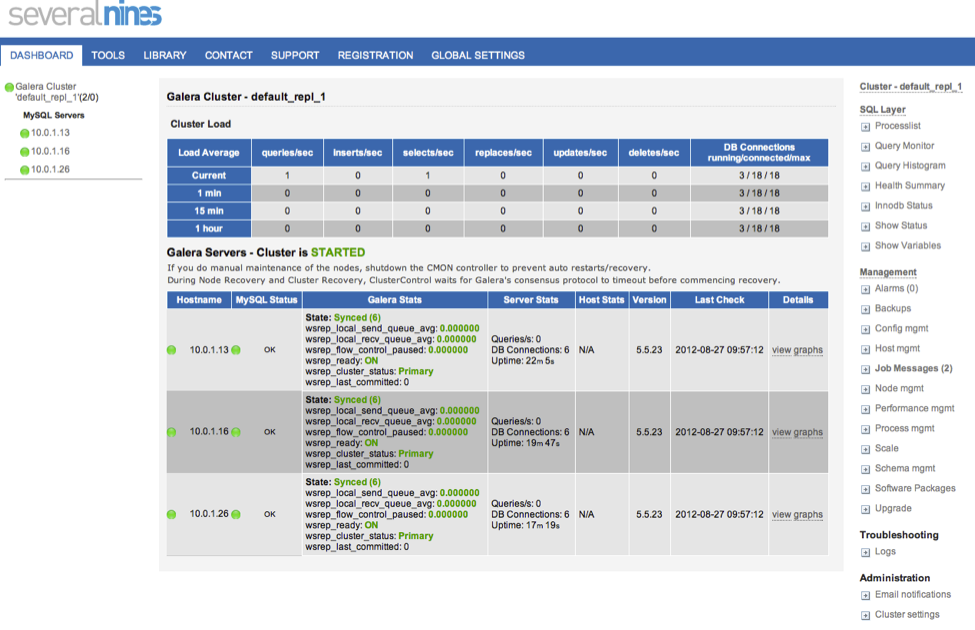Click green status dot beside sidebar 10.0.1.16
The width and height of the screenshot is (975, 630).
pos(24,152)
